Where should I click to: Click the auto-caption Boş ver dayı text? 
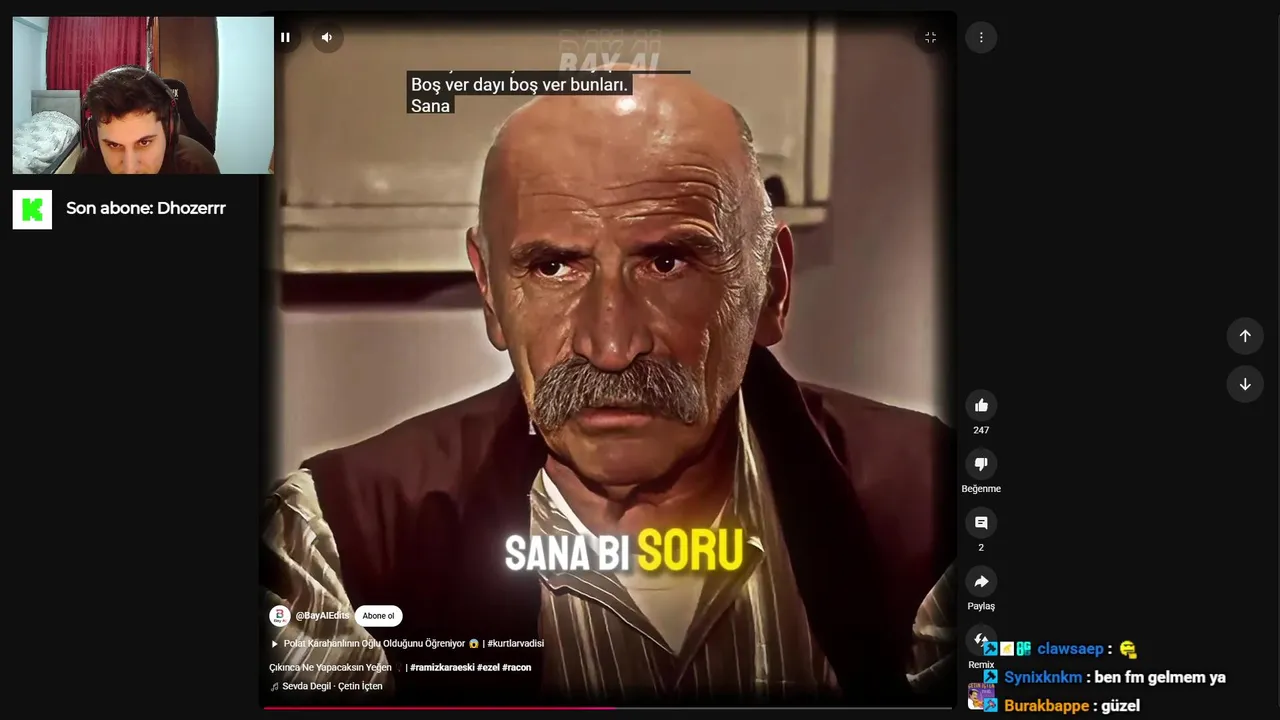[519, 85]
